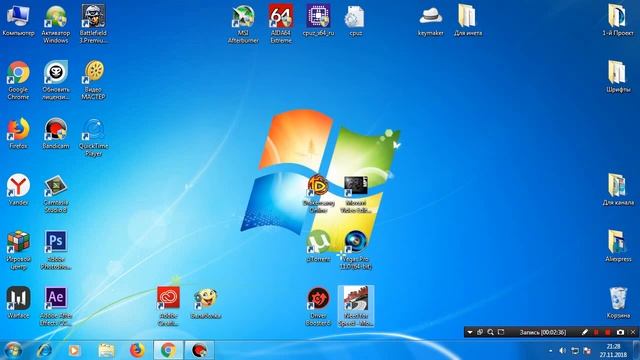Select the cpuz_x64_ru desktop icon

pyautogui.click(x=318, y=20)
